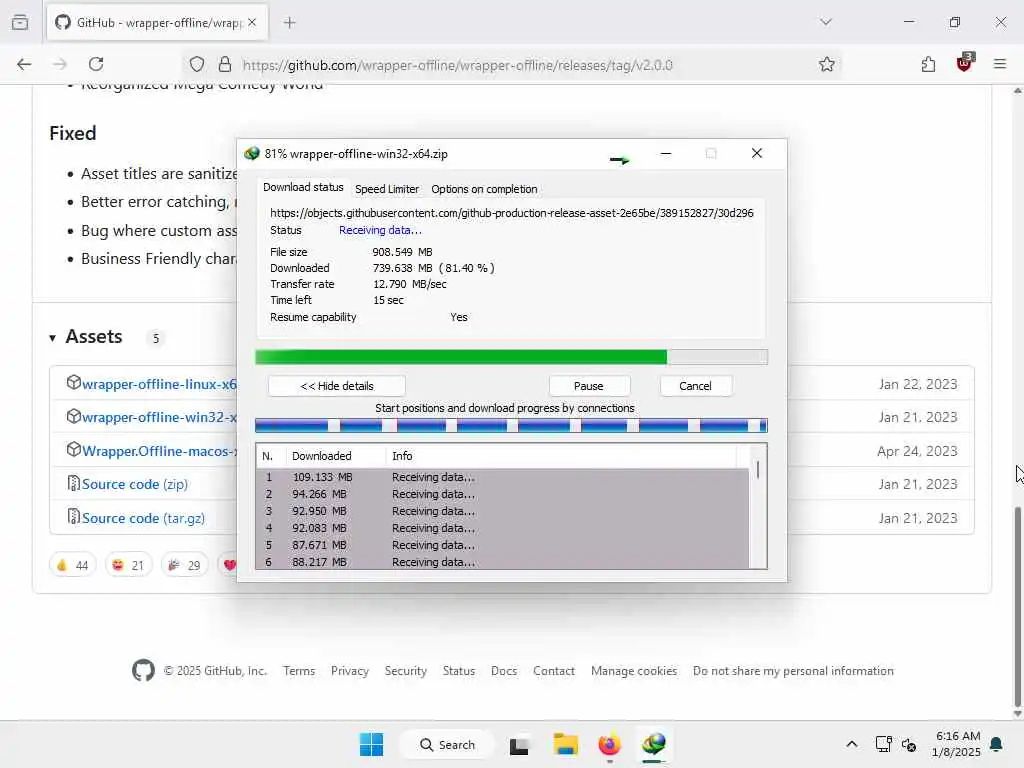The image size is (1024, 768).
Task: Select connection row 6 with 88.217 MB
Action: [503, 562]
